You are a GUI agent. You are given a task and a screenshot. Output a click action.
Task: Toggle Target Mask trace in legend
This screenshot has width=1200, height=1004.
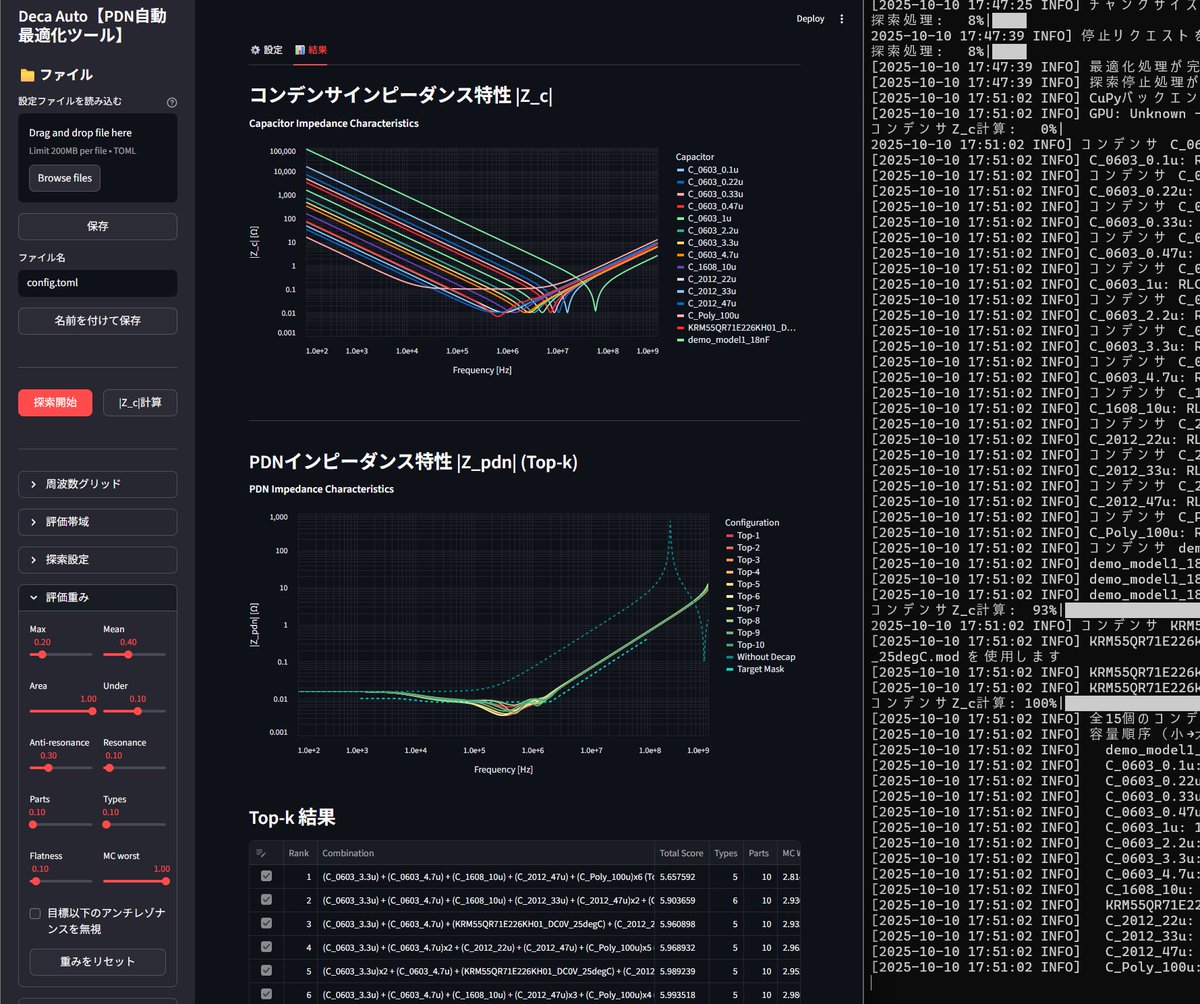click(x=755, y=669)
